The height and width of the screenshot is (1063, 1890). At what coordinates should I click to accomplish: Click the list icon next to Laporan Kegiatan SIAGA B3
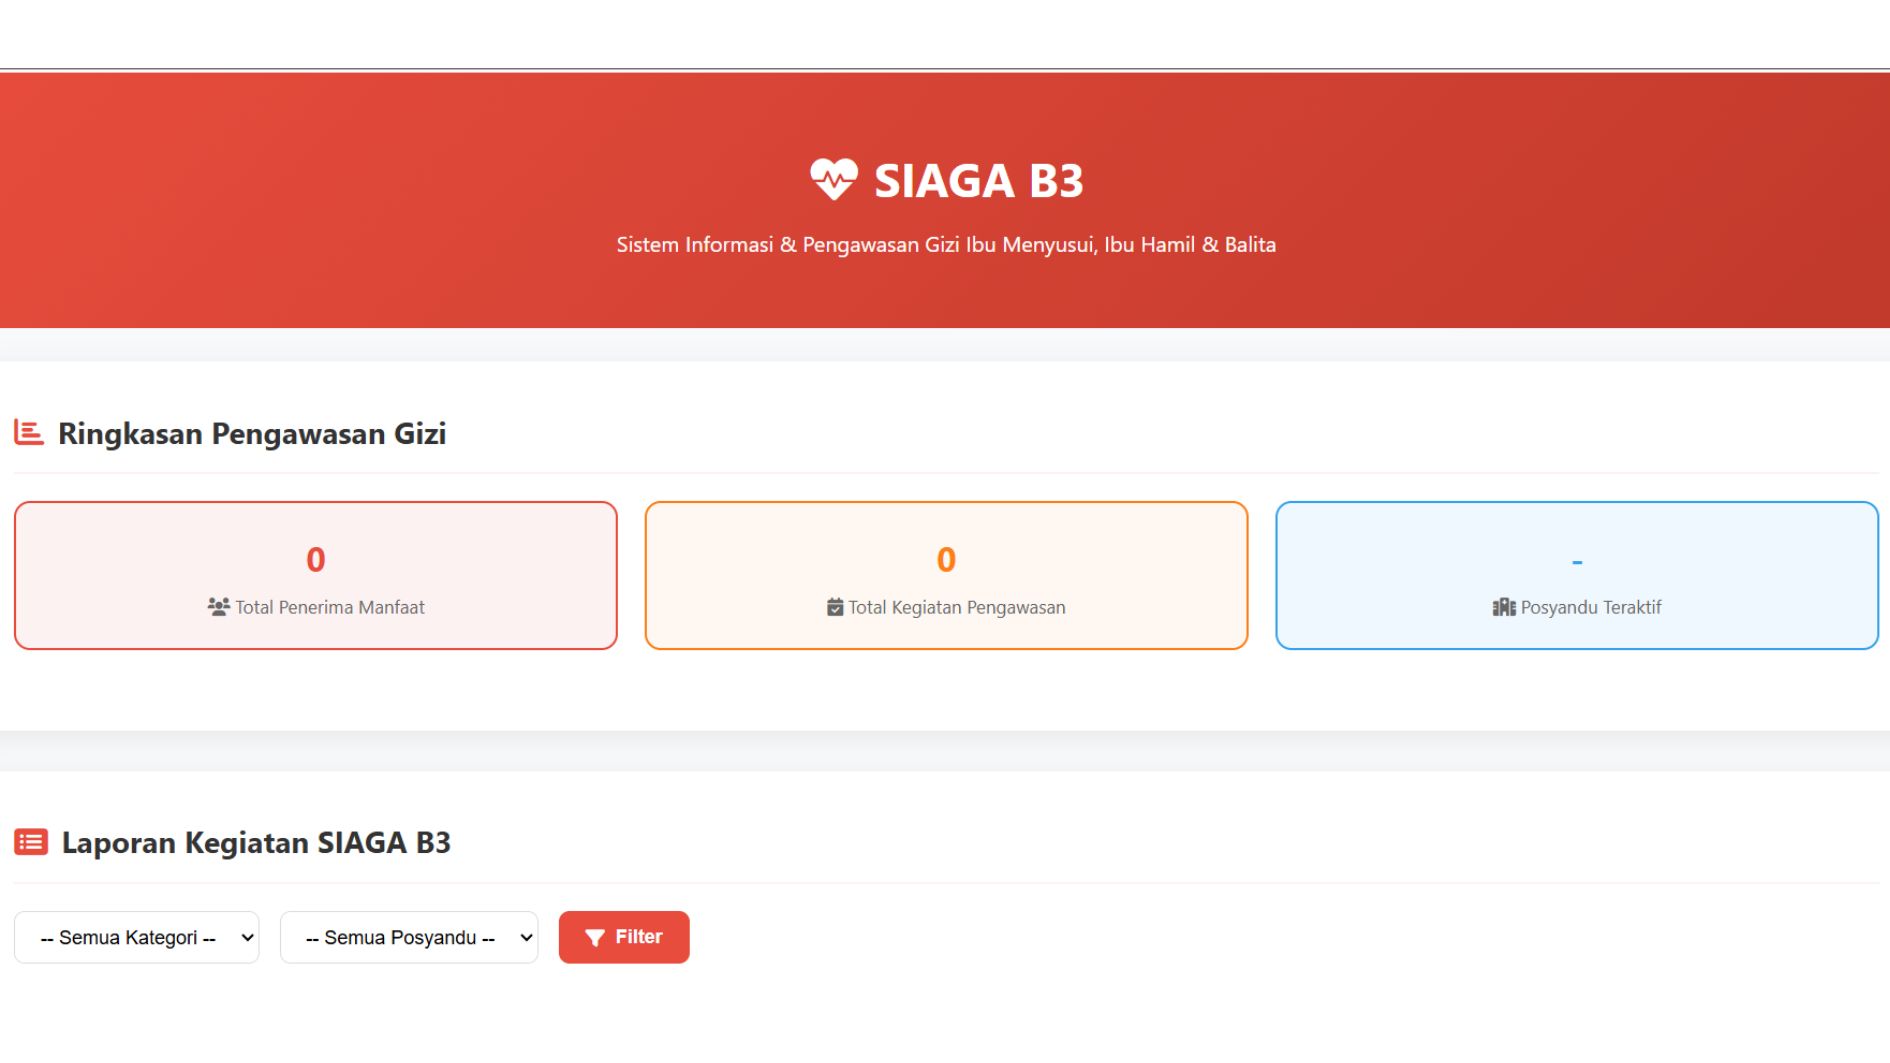[x=31, y=842]
